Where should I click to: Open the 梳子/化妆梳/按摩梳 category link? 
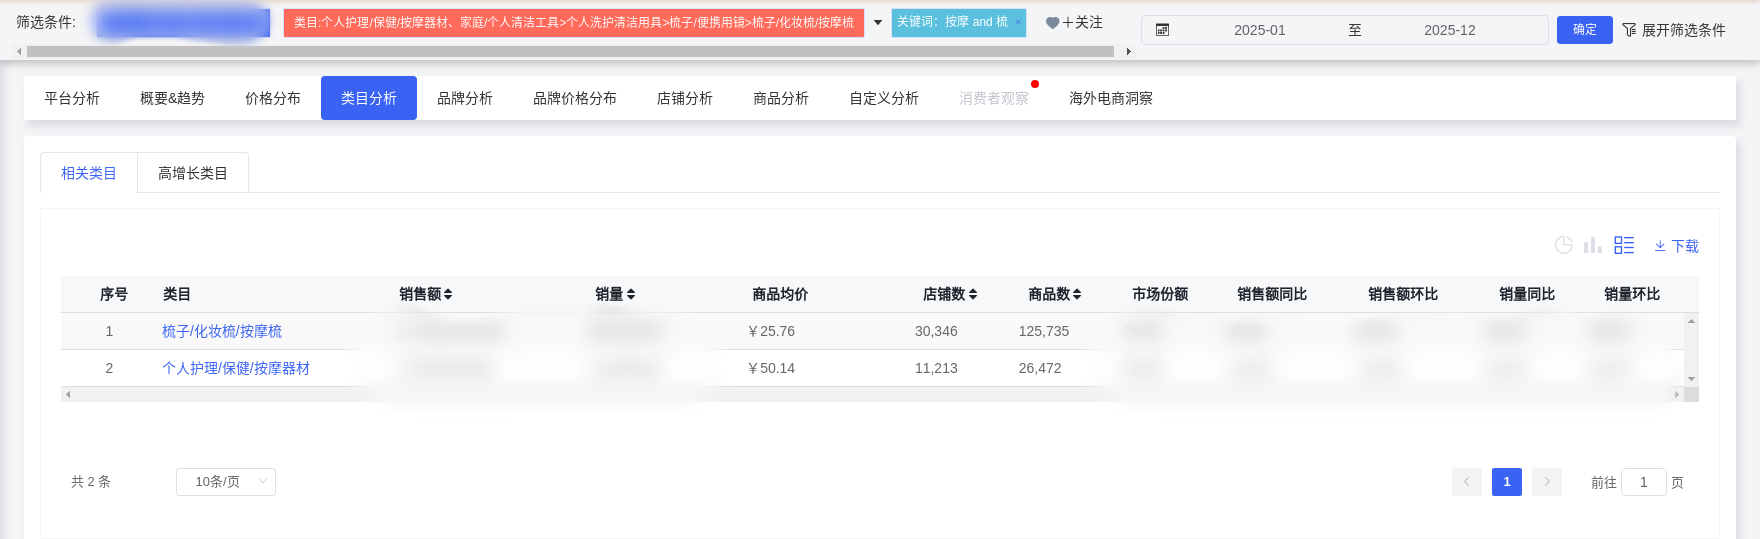point(222,331)
